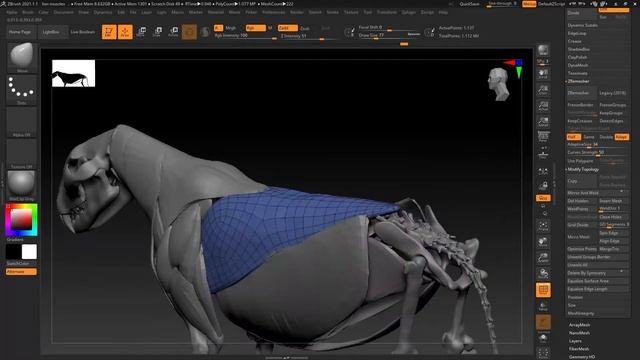Select the Move transform icon
The height and width of the screenshot is (360, 640).
(x=142, y=32)
